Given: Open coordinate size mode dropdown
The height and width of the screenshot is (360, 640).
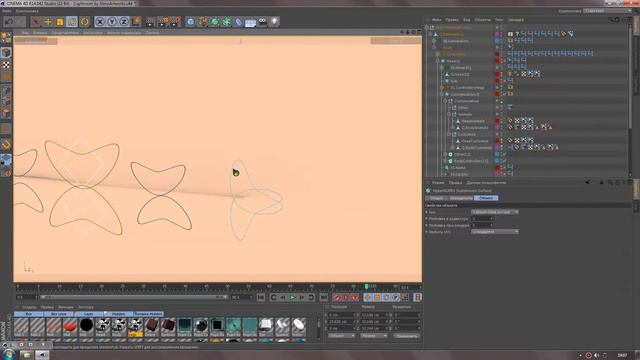Looking at the screenshot, I should coord(373,336).
